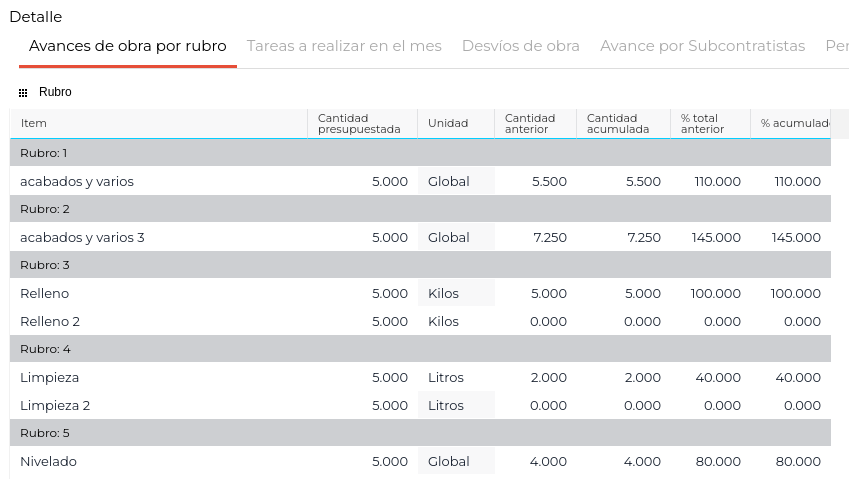
Task: Collapse the Rubro: 4 group row
Action: (x=44, y=349)
